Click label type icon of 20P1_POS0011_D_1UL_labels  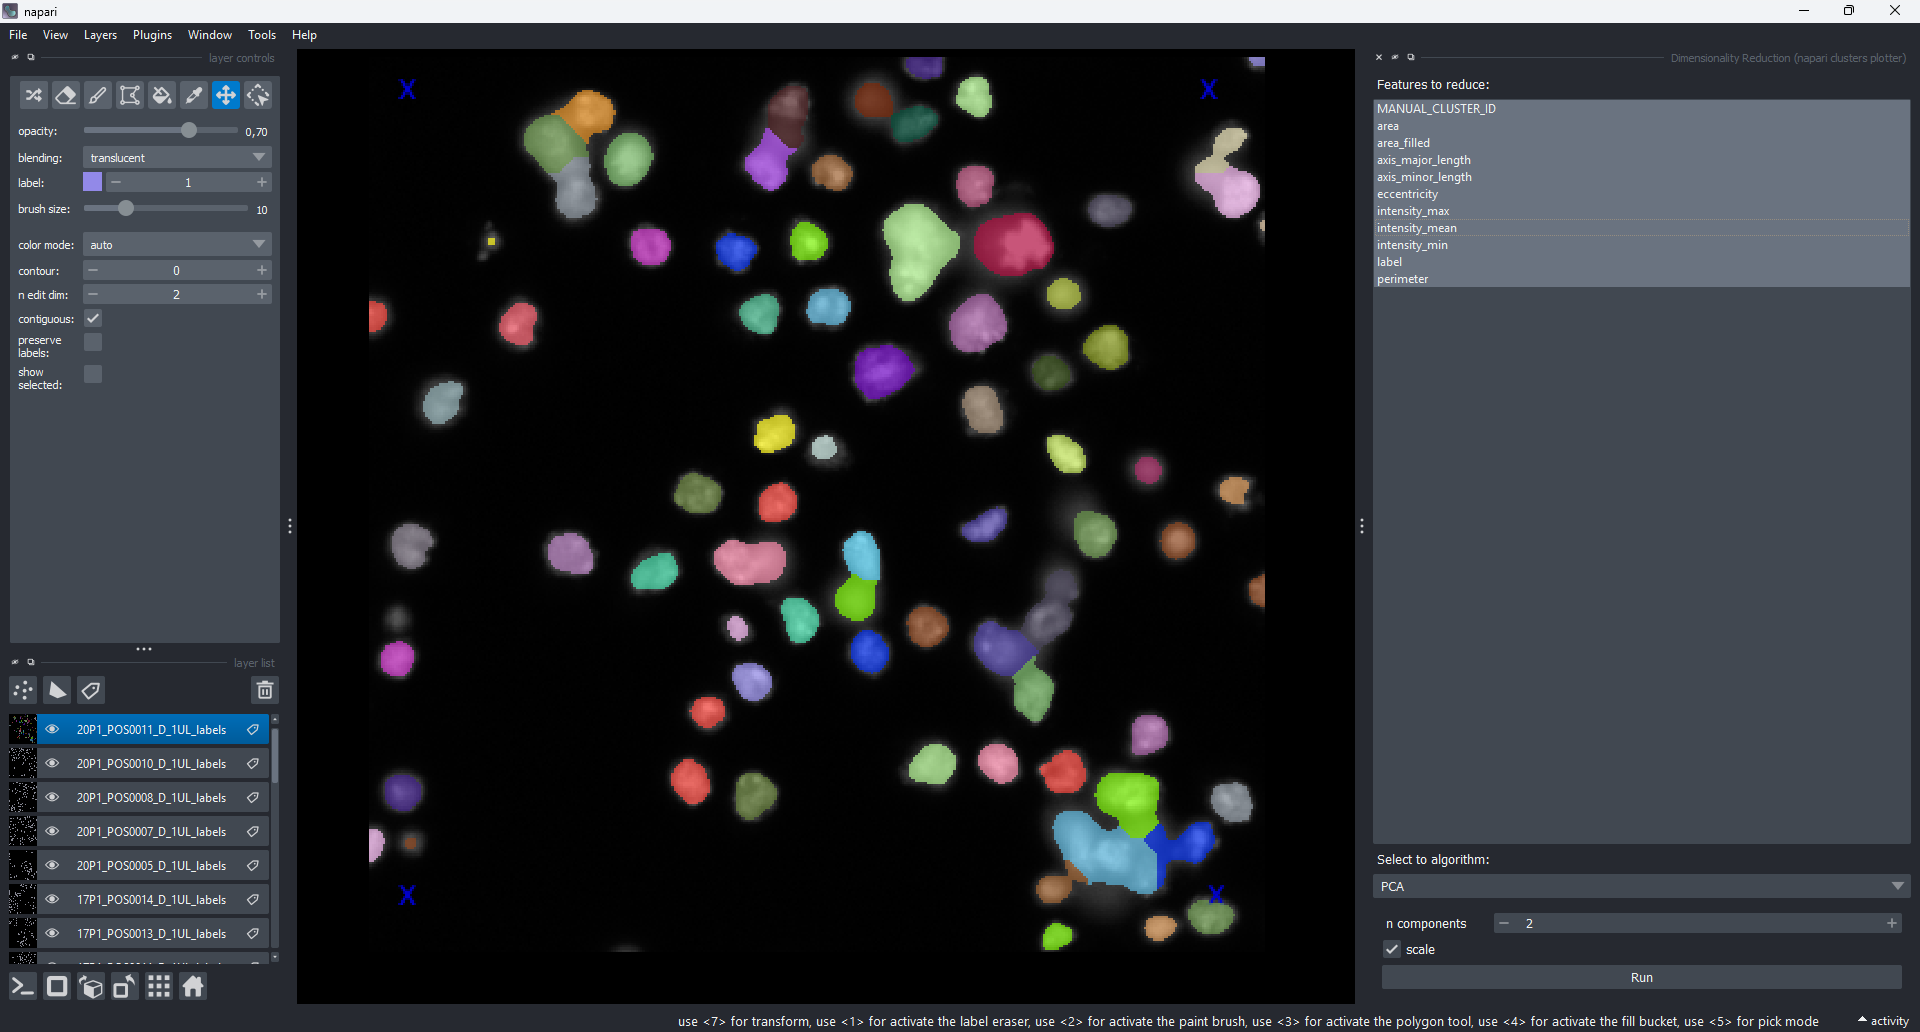click(x=254, y=730)
